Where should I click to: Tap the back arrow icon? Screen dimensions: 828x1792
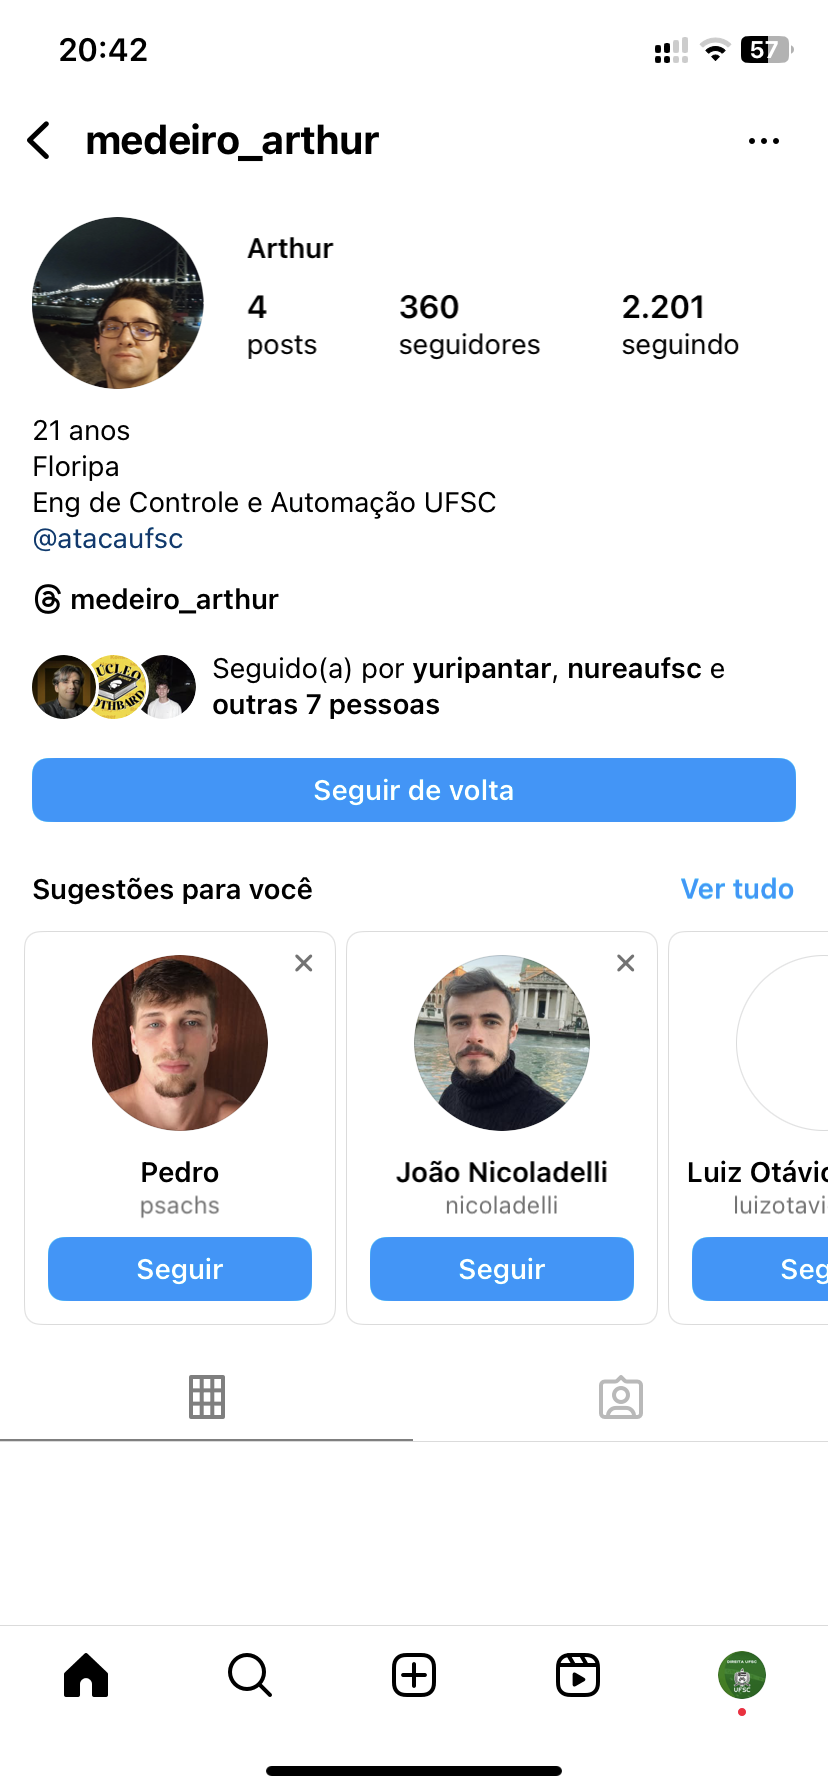[40, 141]
